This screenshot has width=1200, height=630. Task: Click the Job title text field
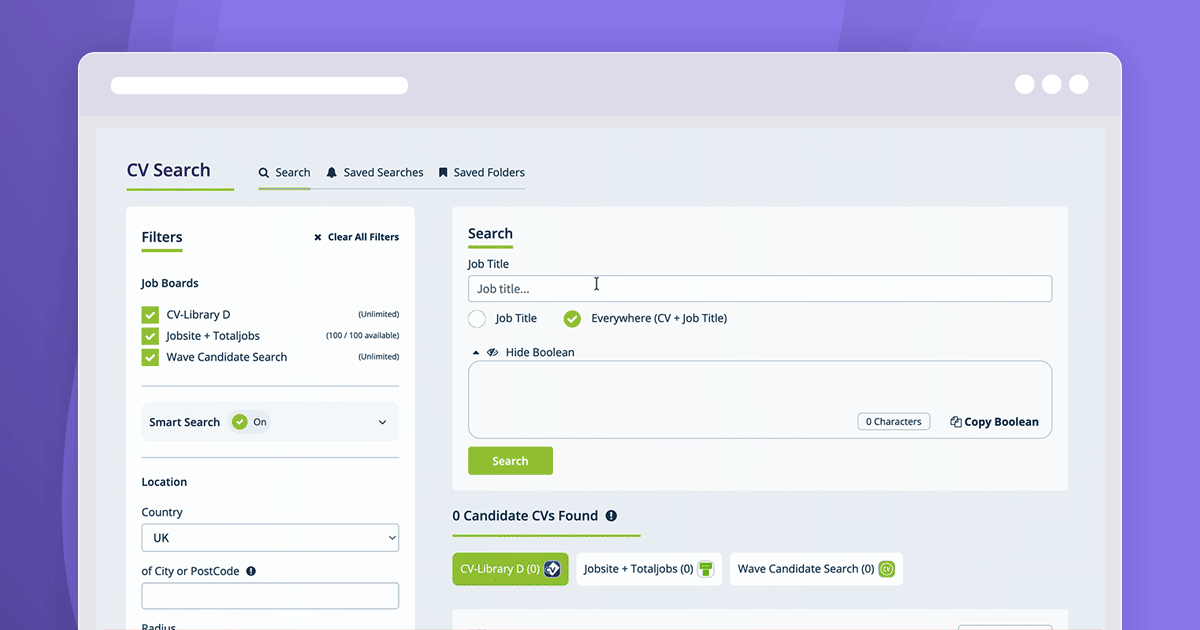click(760, 289)
